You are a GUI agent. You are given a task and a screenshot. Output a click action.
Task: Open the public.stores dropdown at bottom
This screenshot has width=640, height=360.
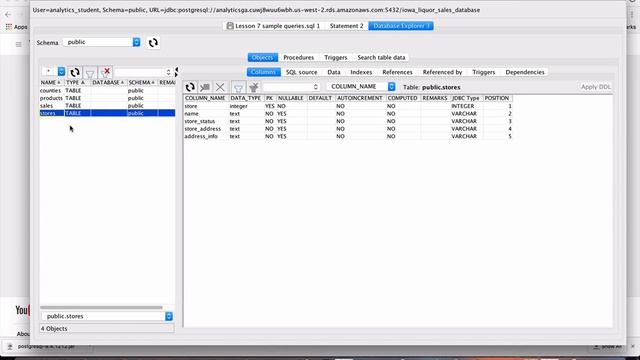107,316
